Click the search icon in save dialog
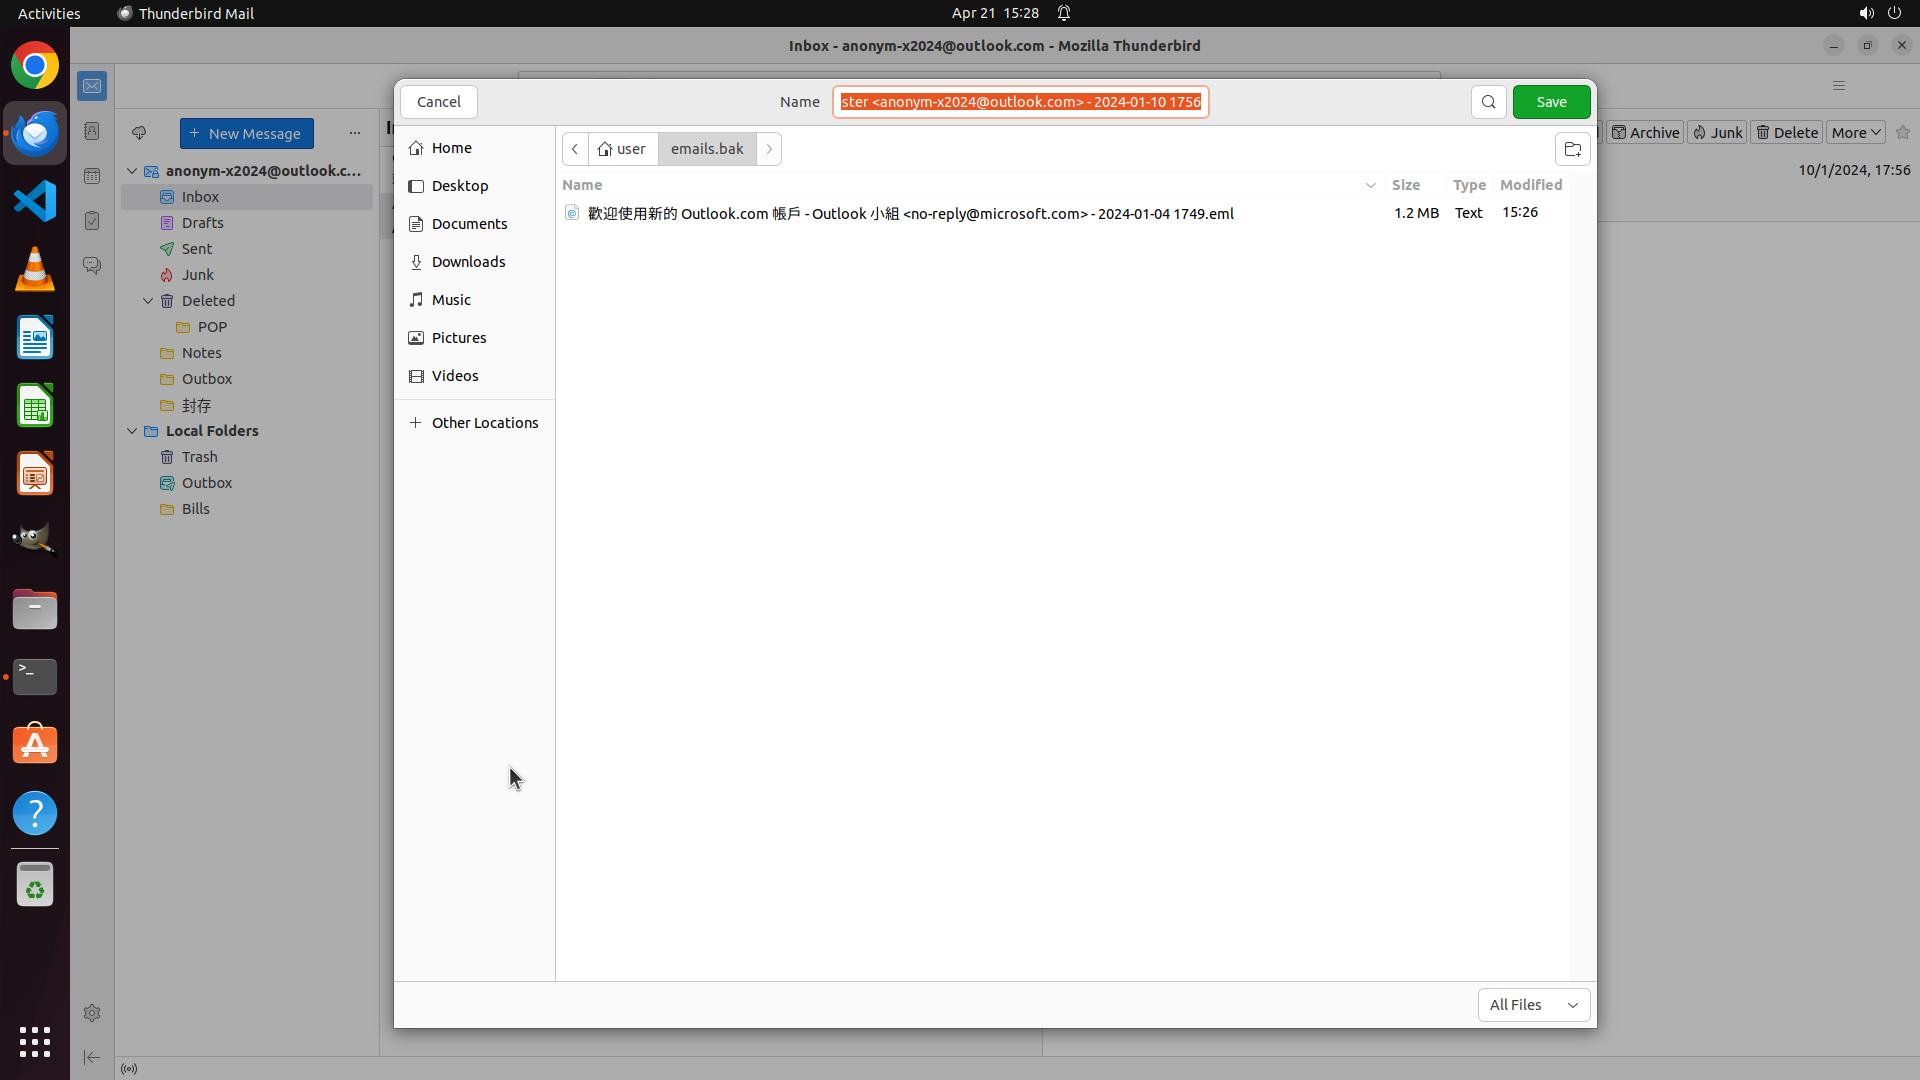 pyautogui.click(x=1488, y=102)
